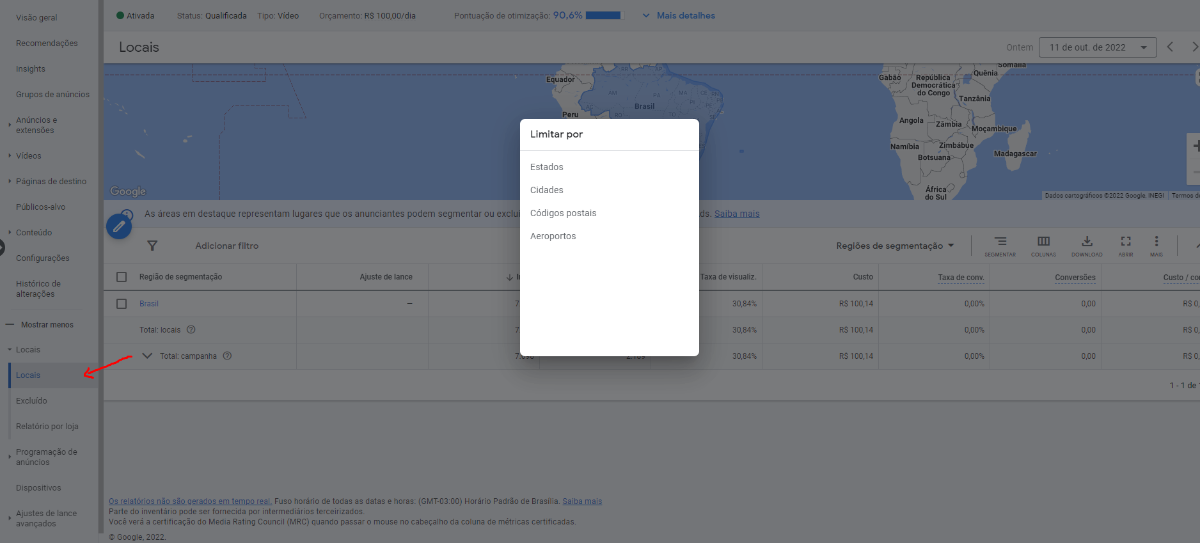
Task: Open the filter funnel icon
Action: [153, 245]
